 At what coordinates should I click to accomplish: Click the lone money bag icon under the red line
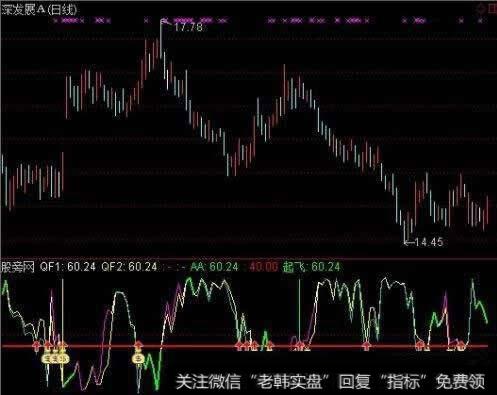pos(138,359)
